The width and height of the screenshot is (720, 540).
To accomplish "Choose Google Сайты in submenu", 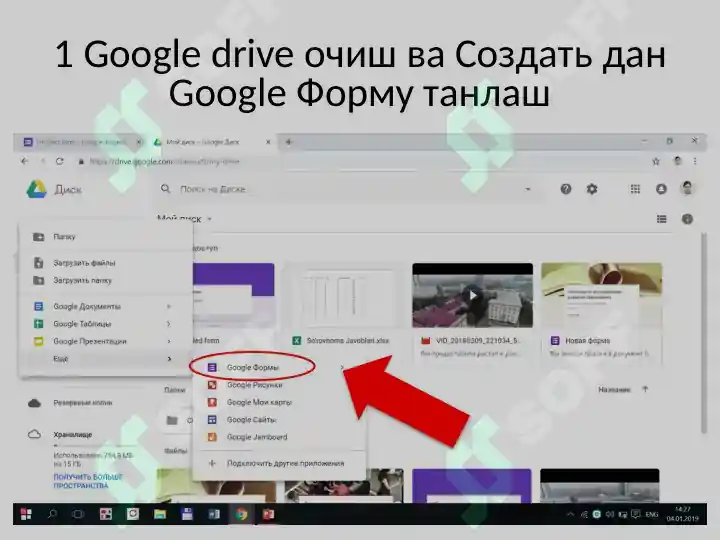I will click(279, 420).
